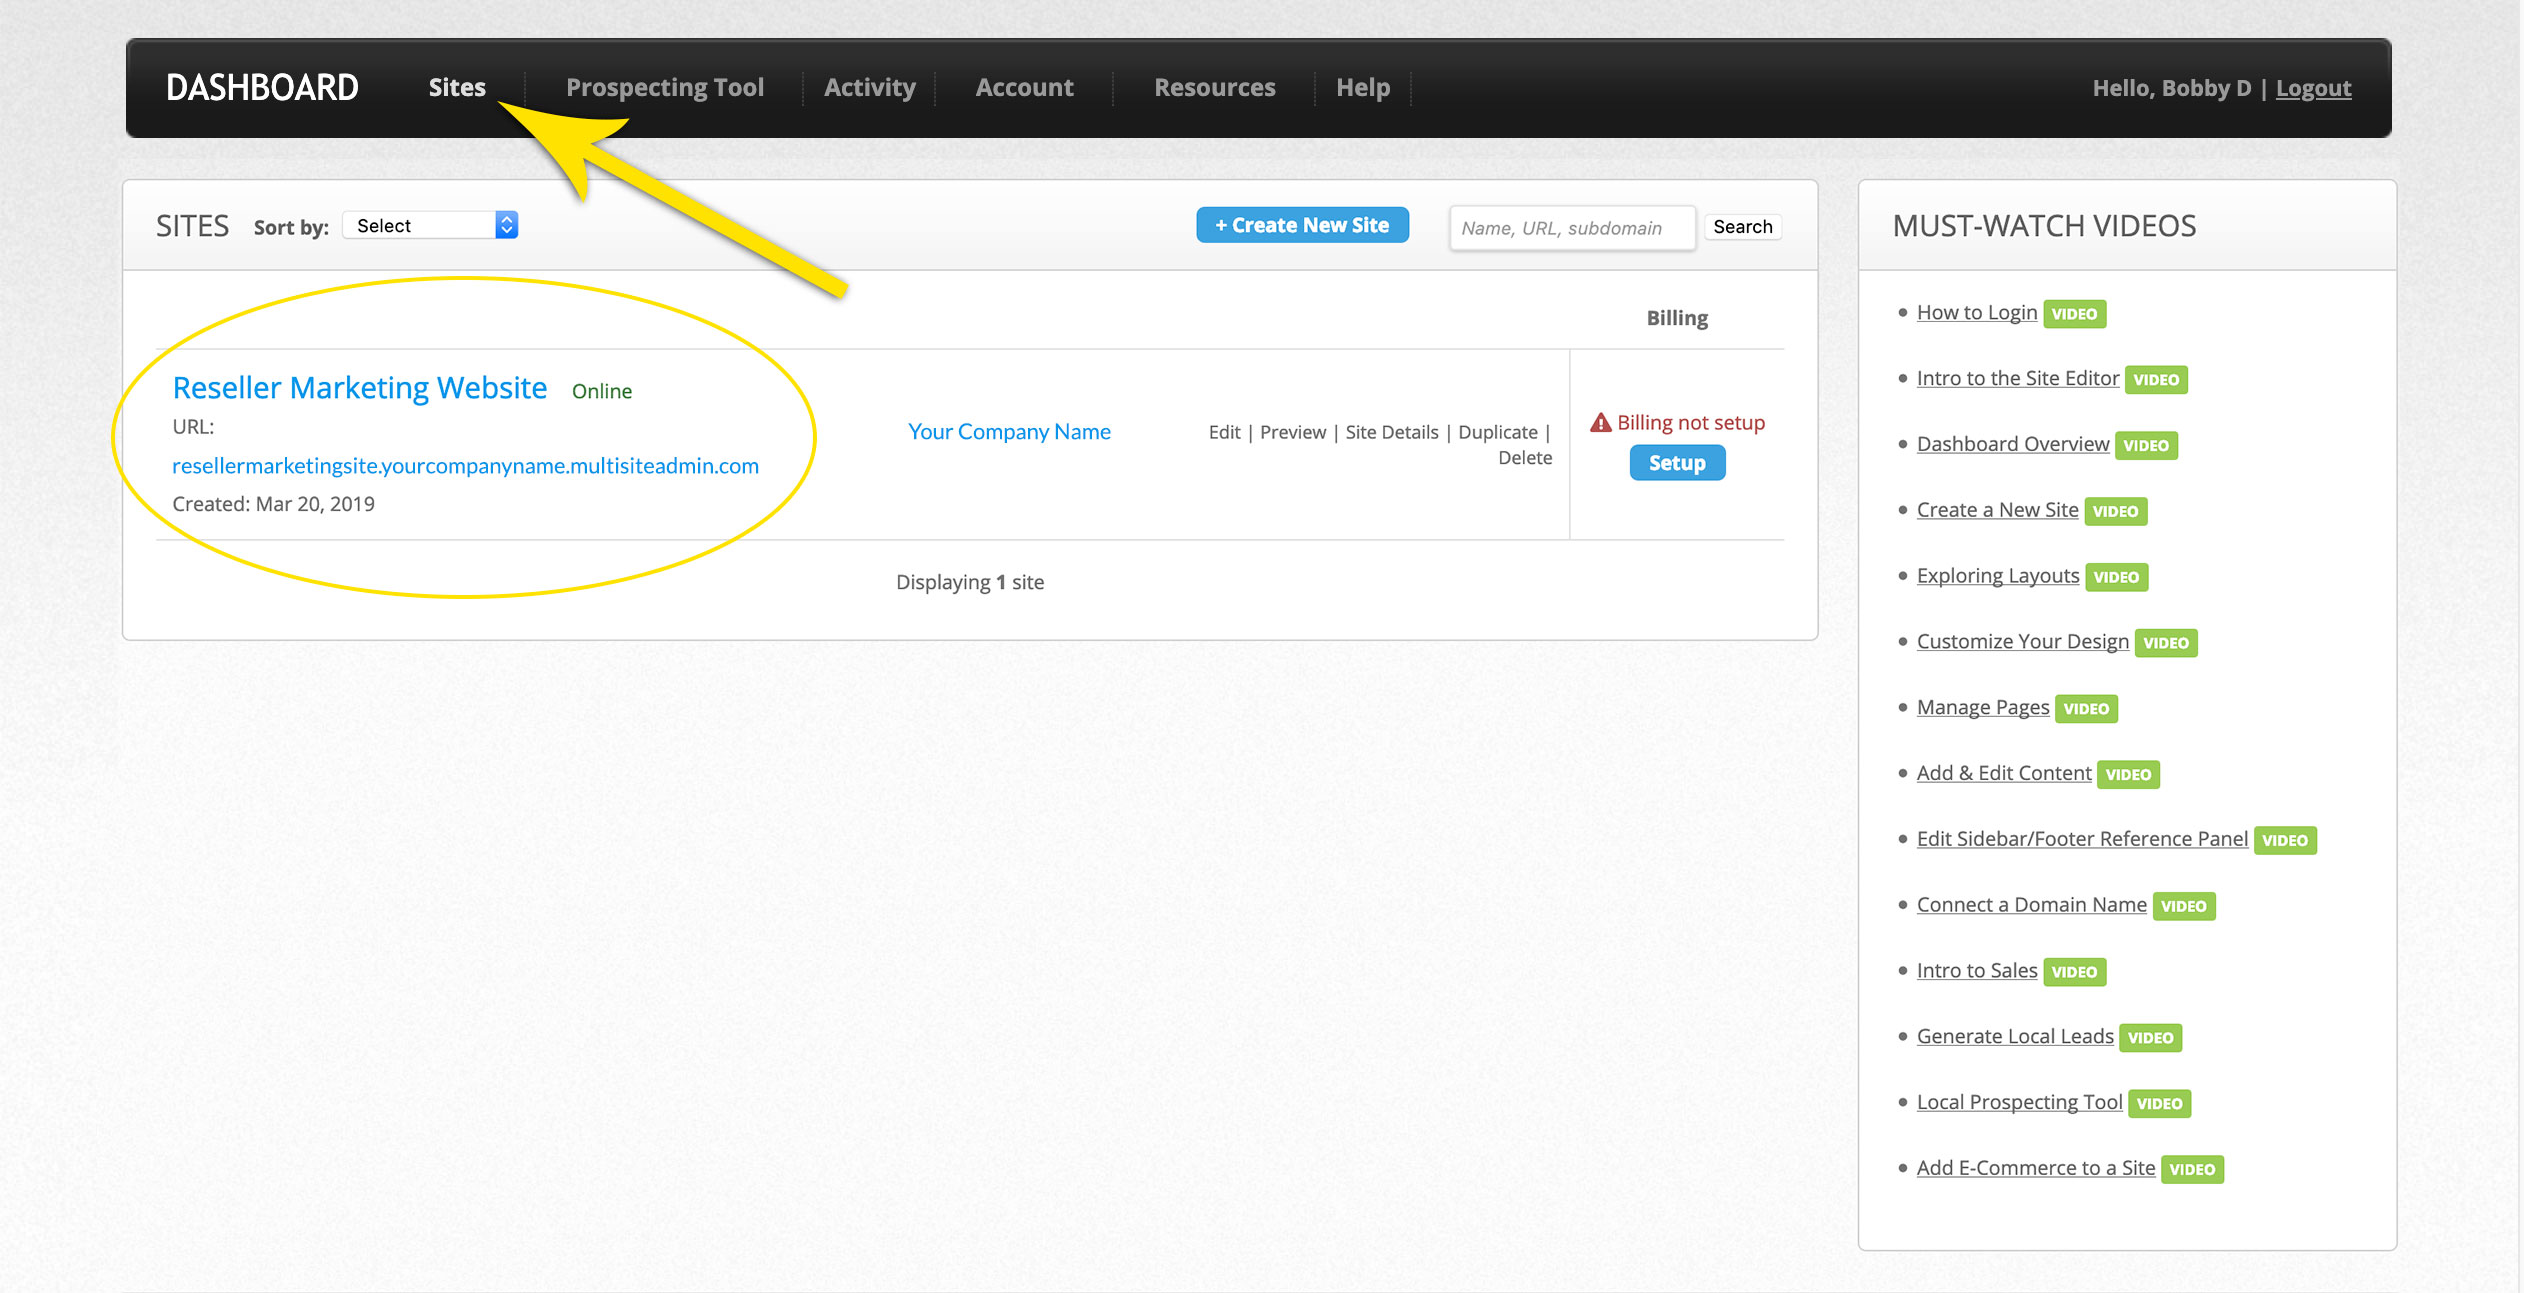
Task: Click the blue Setup billing button
Action: (x=1677, y=463)
